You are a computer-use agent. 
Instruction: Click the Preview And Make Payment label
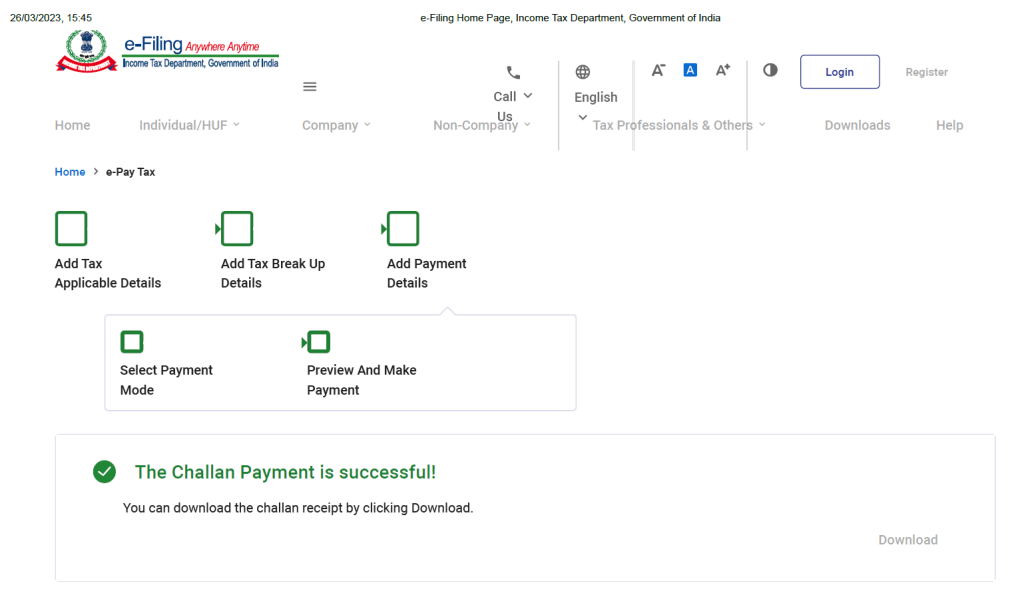[x=362, y=380]
